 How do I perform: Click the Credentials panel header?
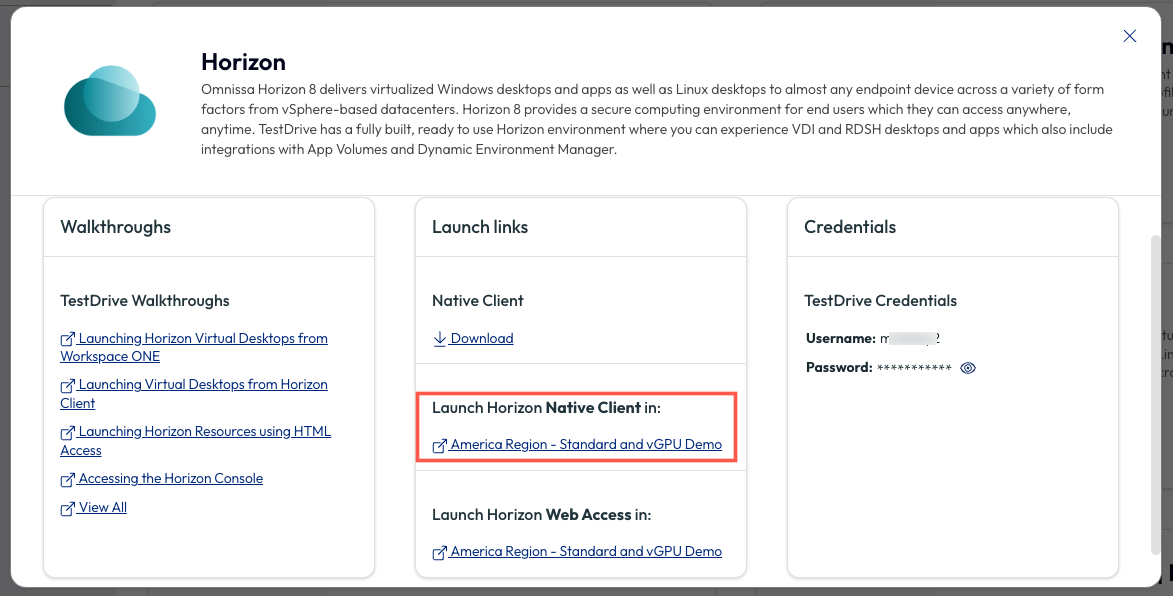(x=849, y=227)
